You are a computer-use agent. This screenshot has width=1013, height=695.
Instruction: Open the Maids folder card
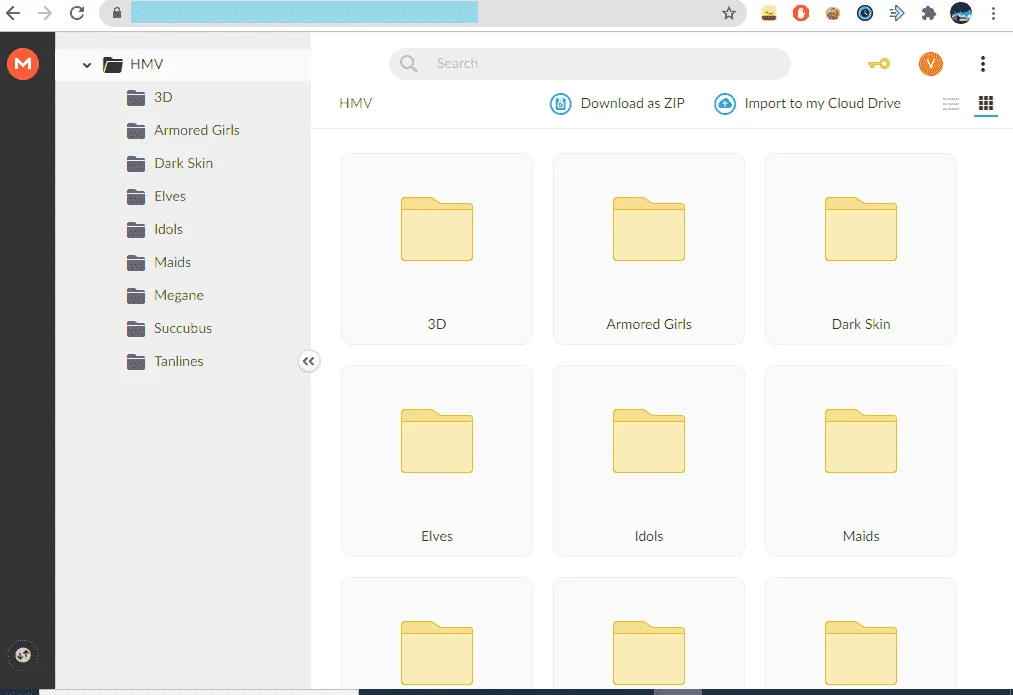click(861, 461)
